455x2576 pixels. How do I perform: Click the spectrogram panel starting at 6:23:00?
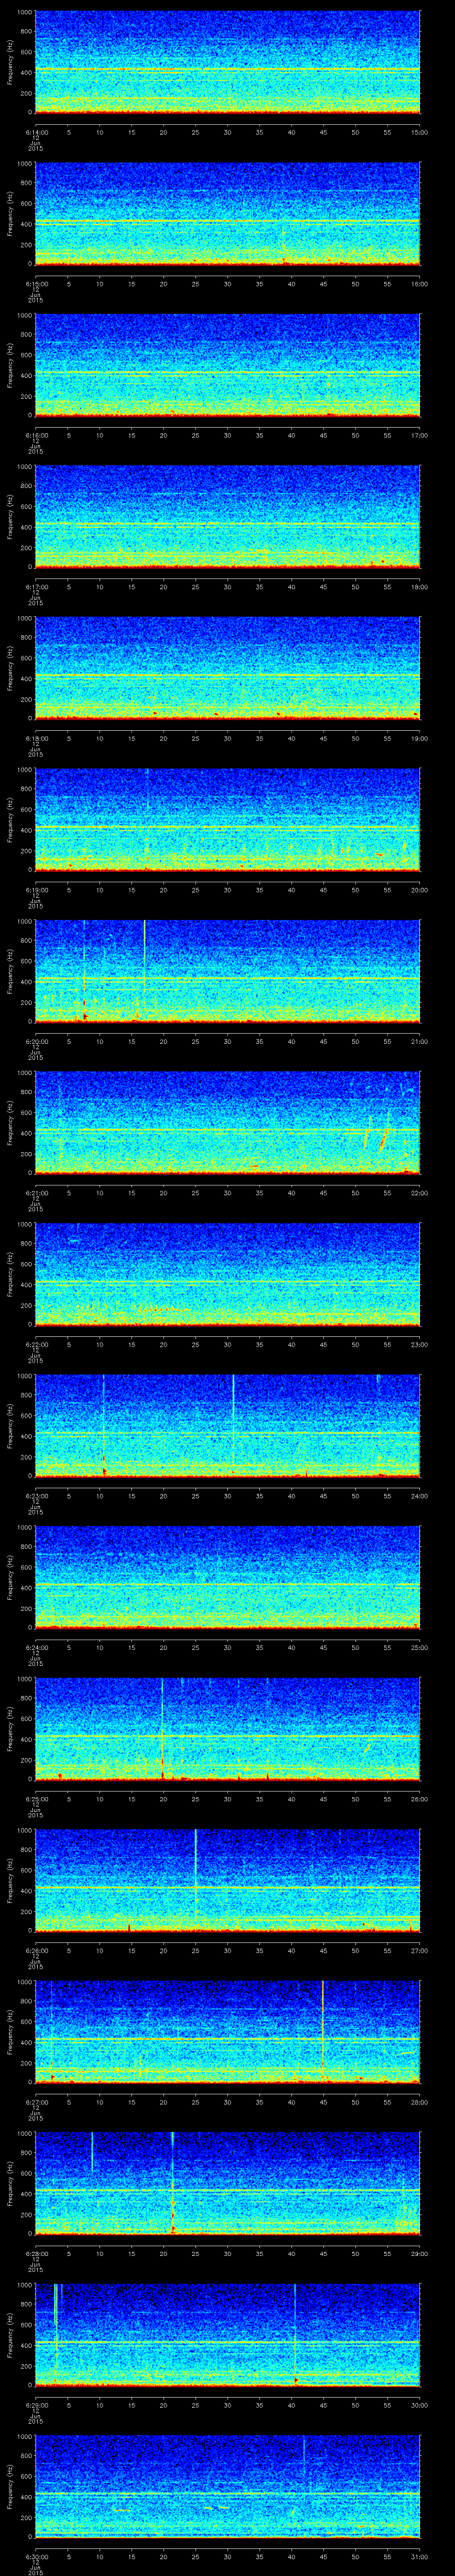coord(227,1425)
